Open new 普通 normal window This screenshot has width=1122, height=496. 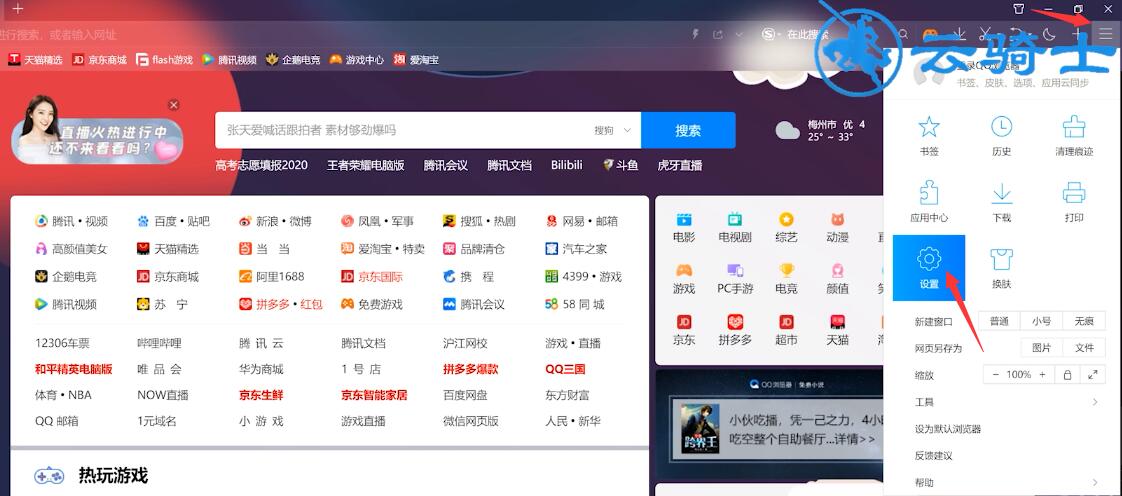click(x=1000, y=321)
